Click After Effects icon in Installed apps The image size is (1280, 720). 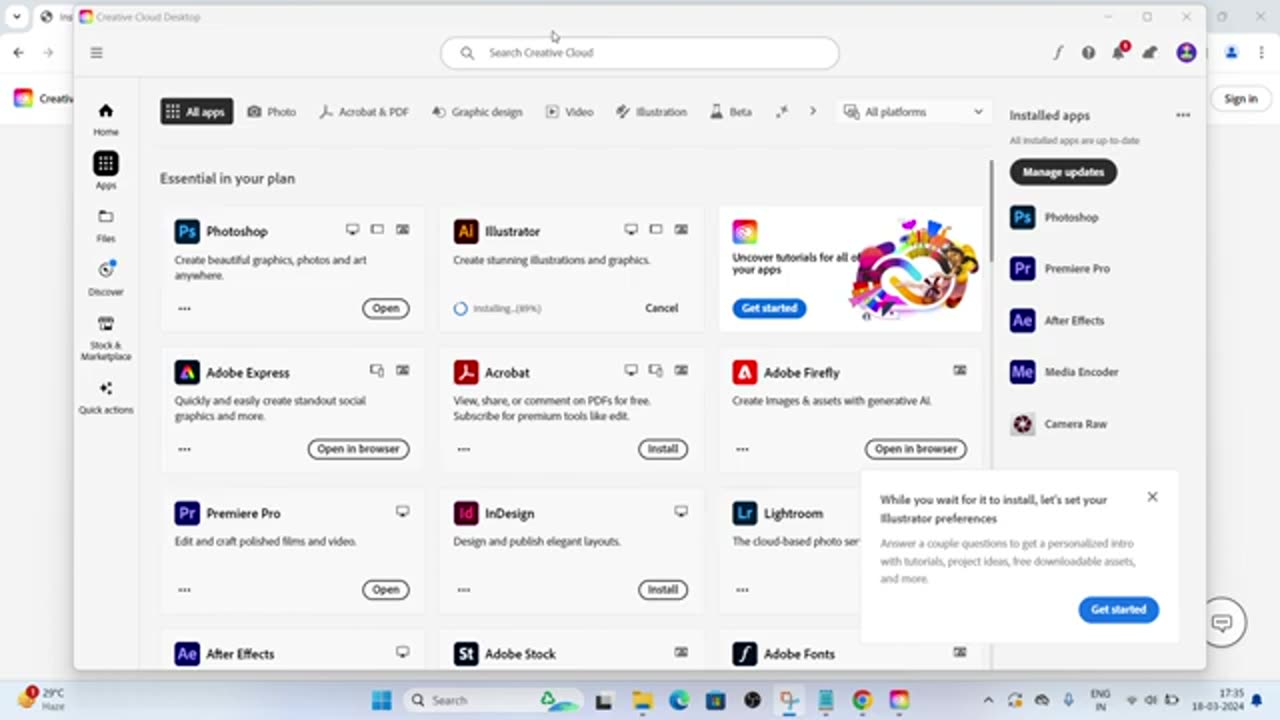coord(1022,320)
